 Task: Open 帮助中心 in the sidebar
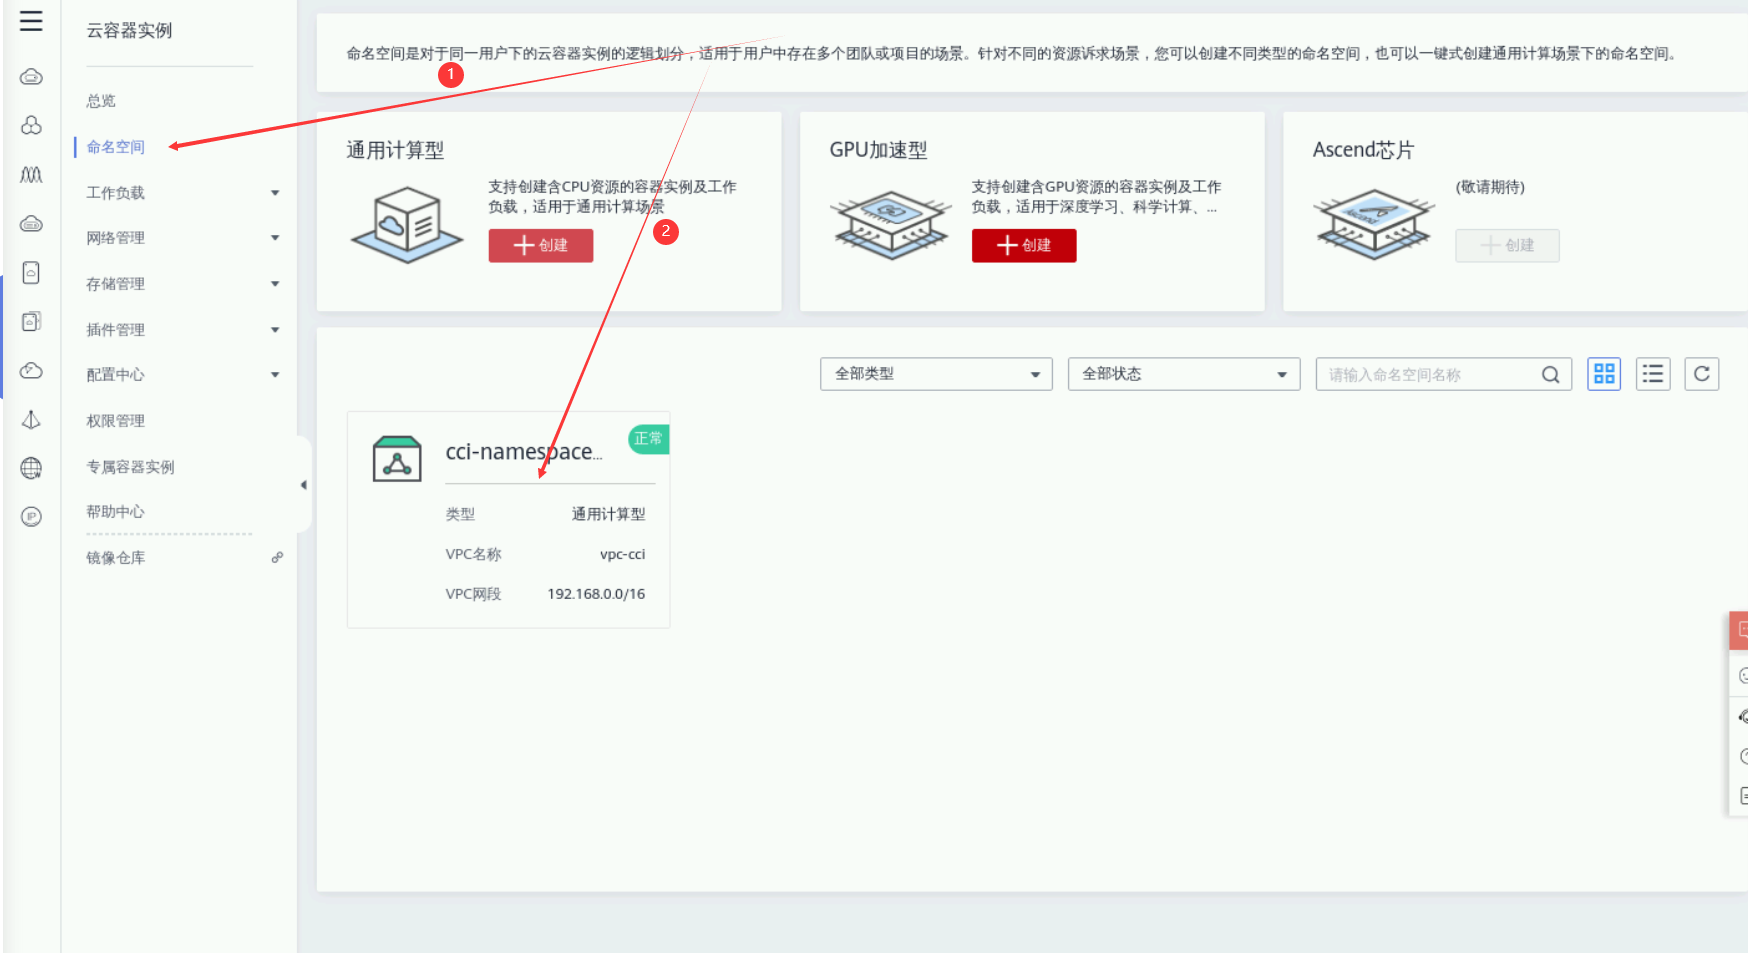click(x=116, y=512)
